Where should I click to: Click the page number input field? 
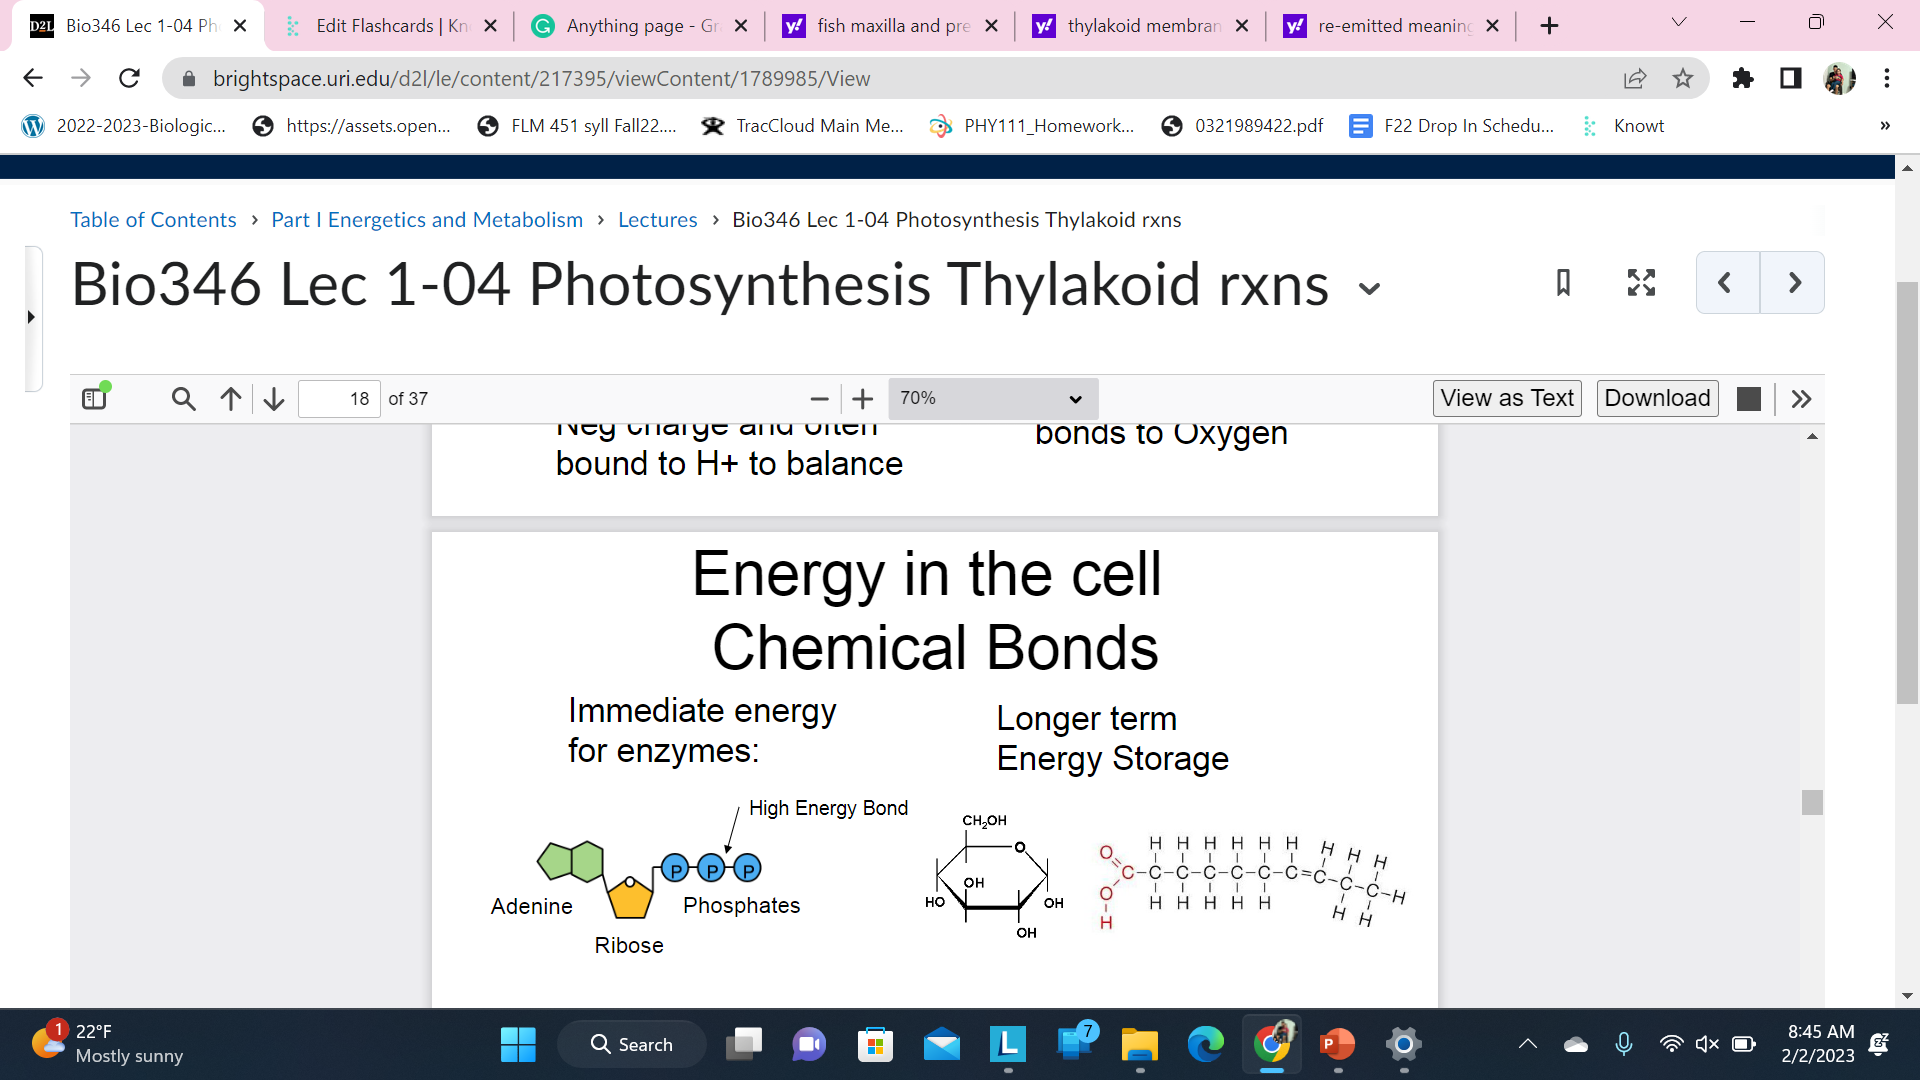(339, 399)
